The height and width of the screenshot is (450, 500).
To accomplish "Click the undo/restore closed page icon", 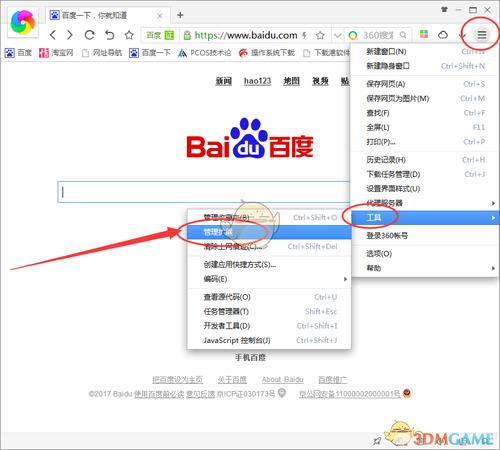I will tap(109, 35).
